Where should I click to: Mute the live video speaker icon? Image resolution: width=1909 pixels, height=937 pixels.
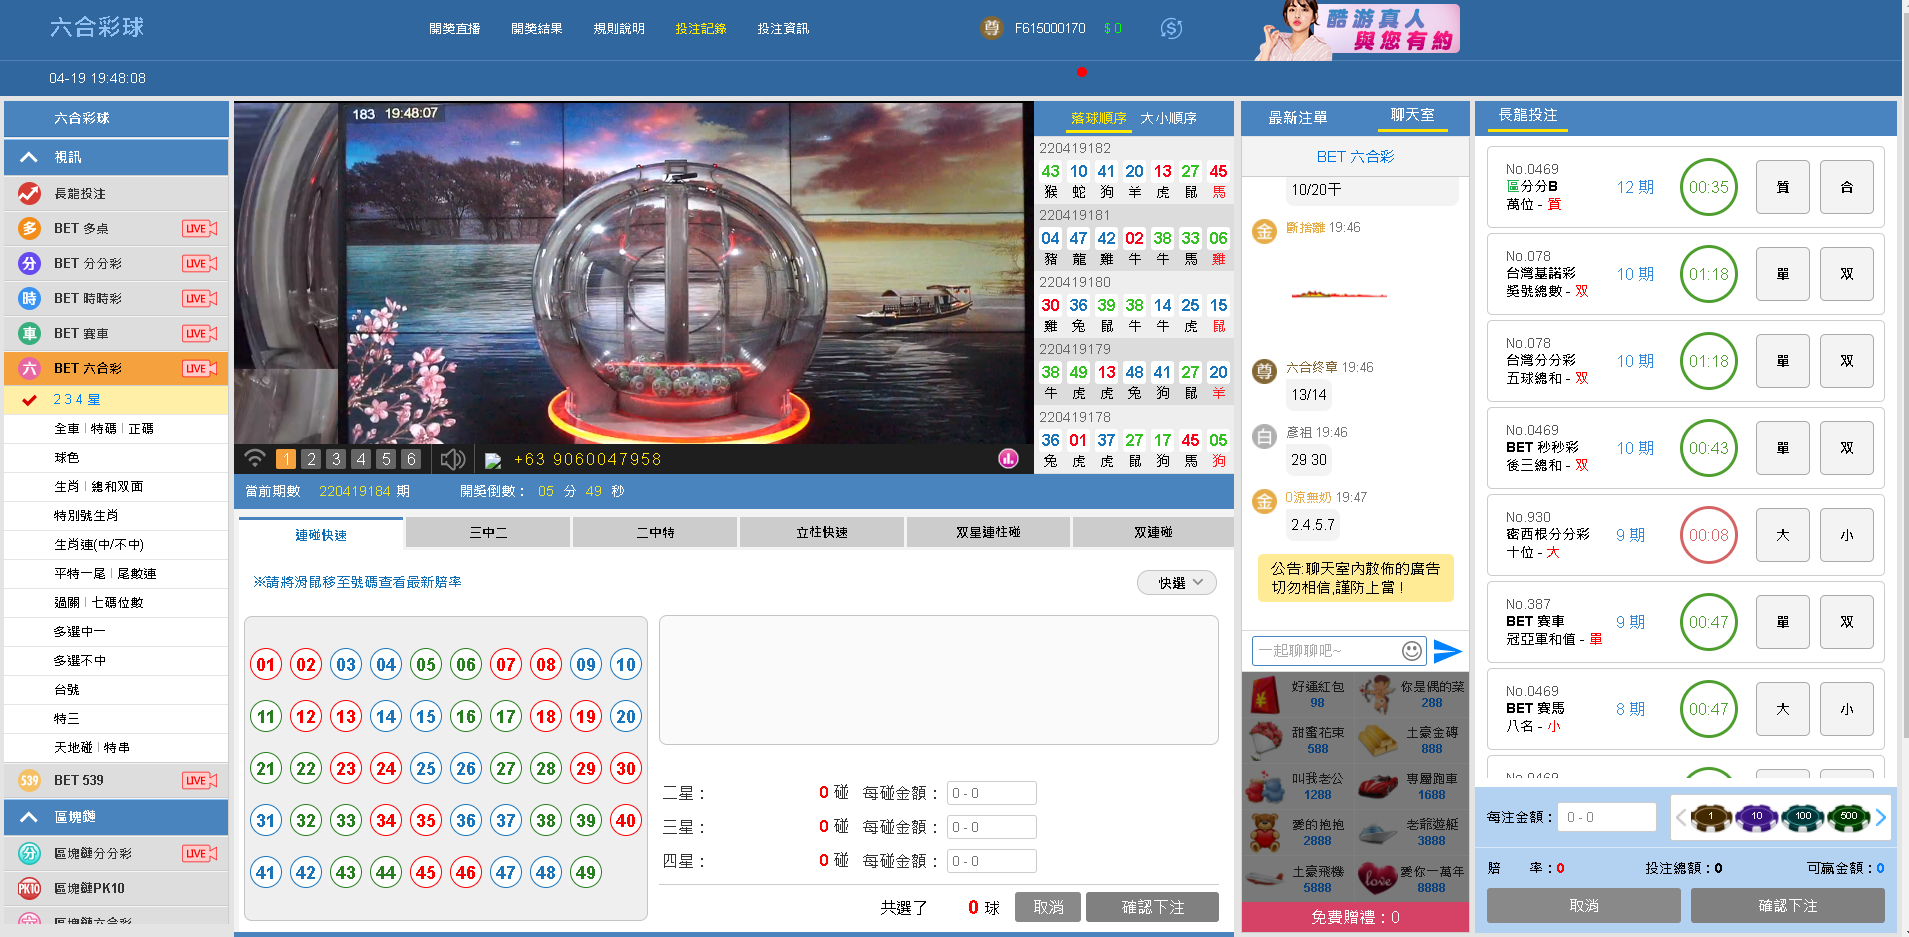coord(452,459)
